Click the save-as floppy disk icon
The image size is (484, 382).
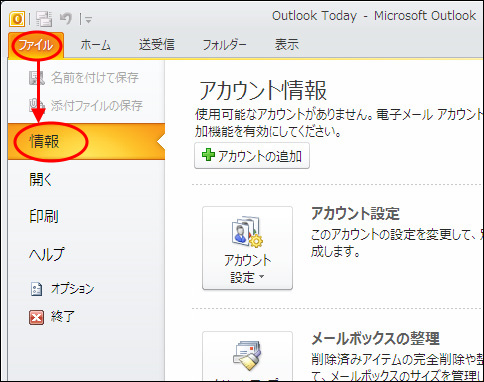point(36,78)
